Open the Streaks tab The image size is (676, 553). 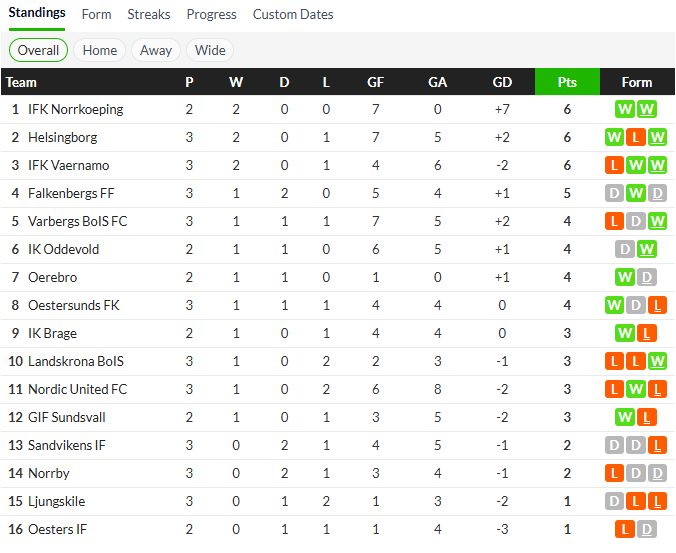(149, 15)
